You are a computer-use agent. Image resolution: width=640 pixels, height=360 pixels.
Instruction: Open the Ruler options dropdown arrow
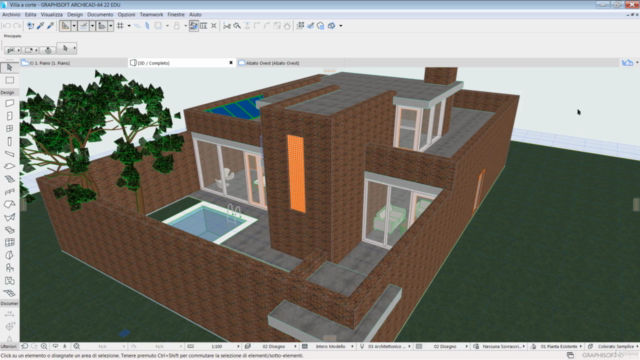pos(110,26)
